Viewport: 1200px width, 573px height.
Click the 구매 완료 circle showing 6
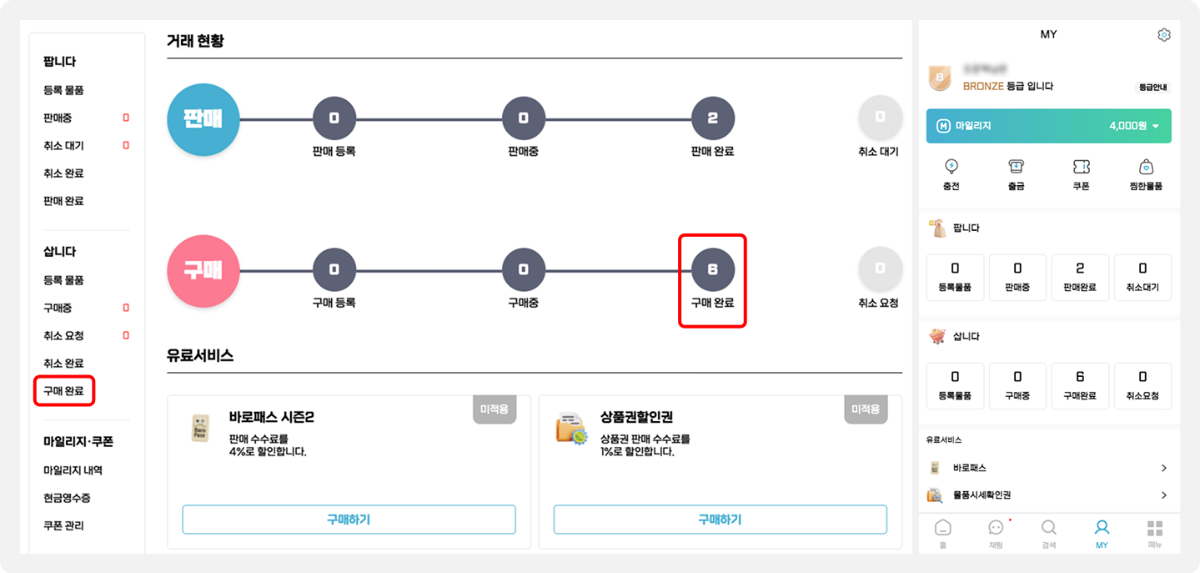pyautogui.click(x=712, y=269)
